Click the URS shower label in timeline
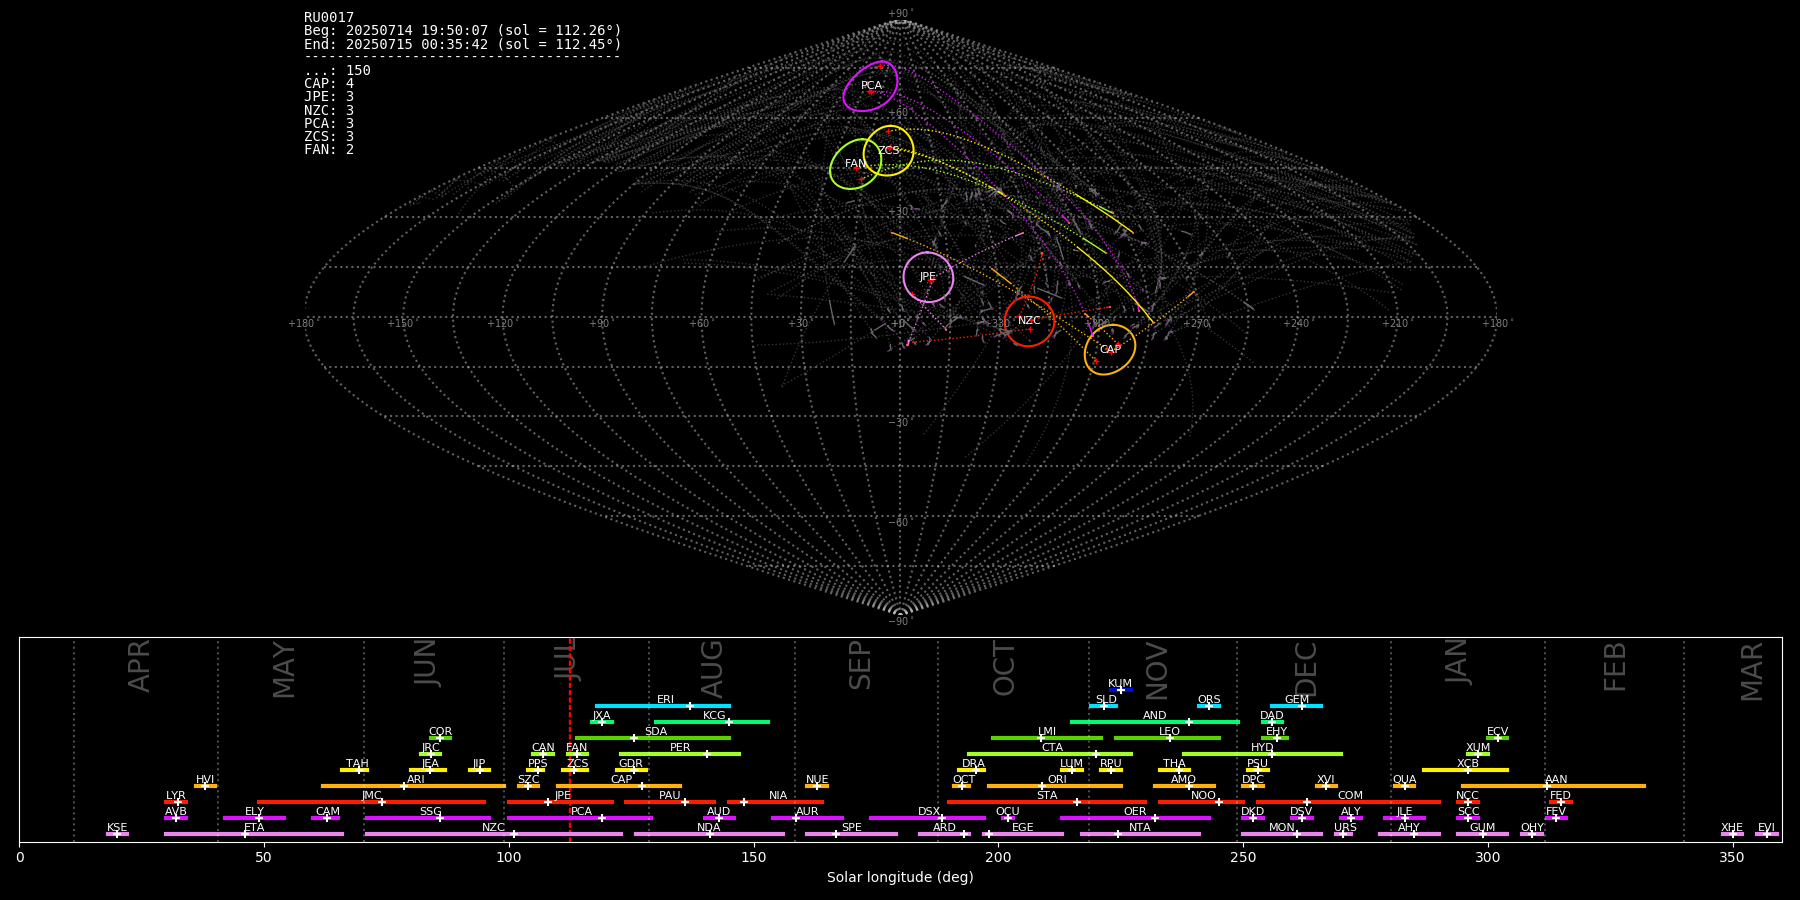Image resolution: width=1800 pixels, height=900 pixels. pyautogui.click(x=1345, y=827)
